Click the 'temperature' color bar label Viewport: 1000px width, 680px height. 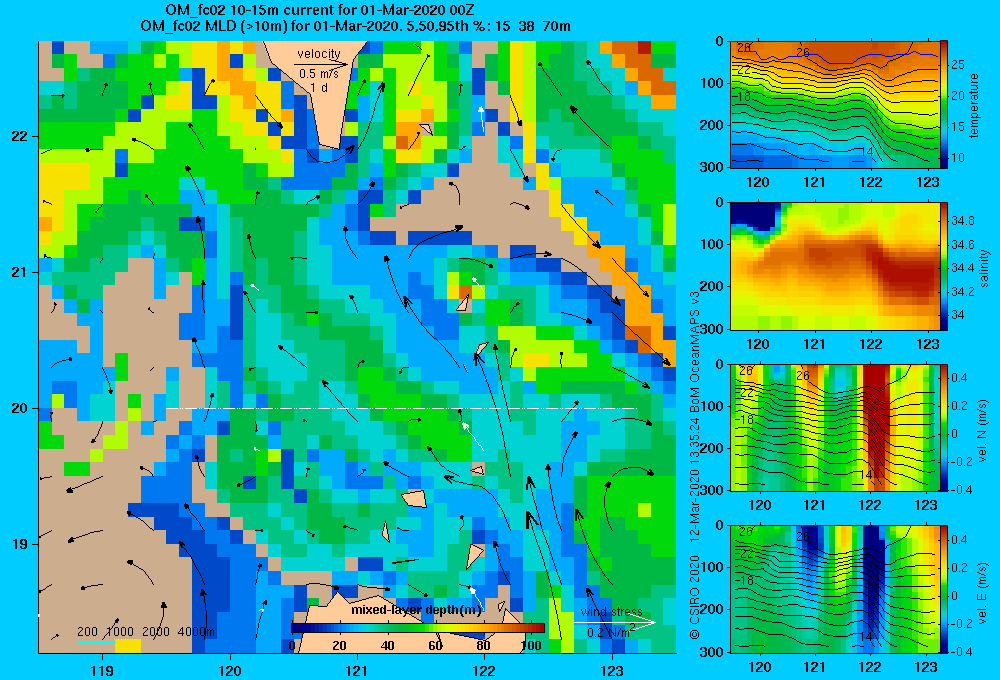(974, 105)
